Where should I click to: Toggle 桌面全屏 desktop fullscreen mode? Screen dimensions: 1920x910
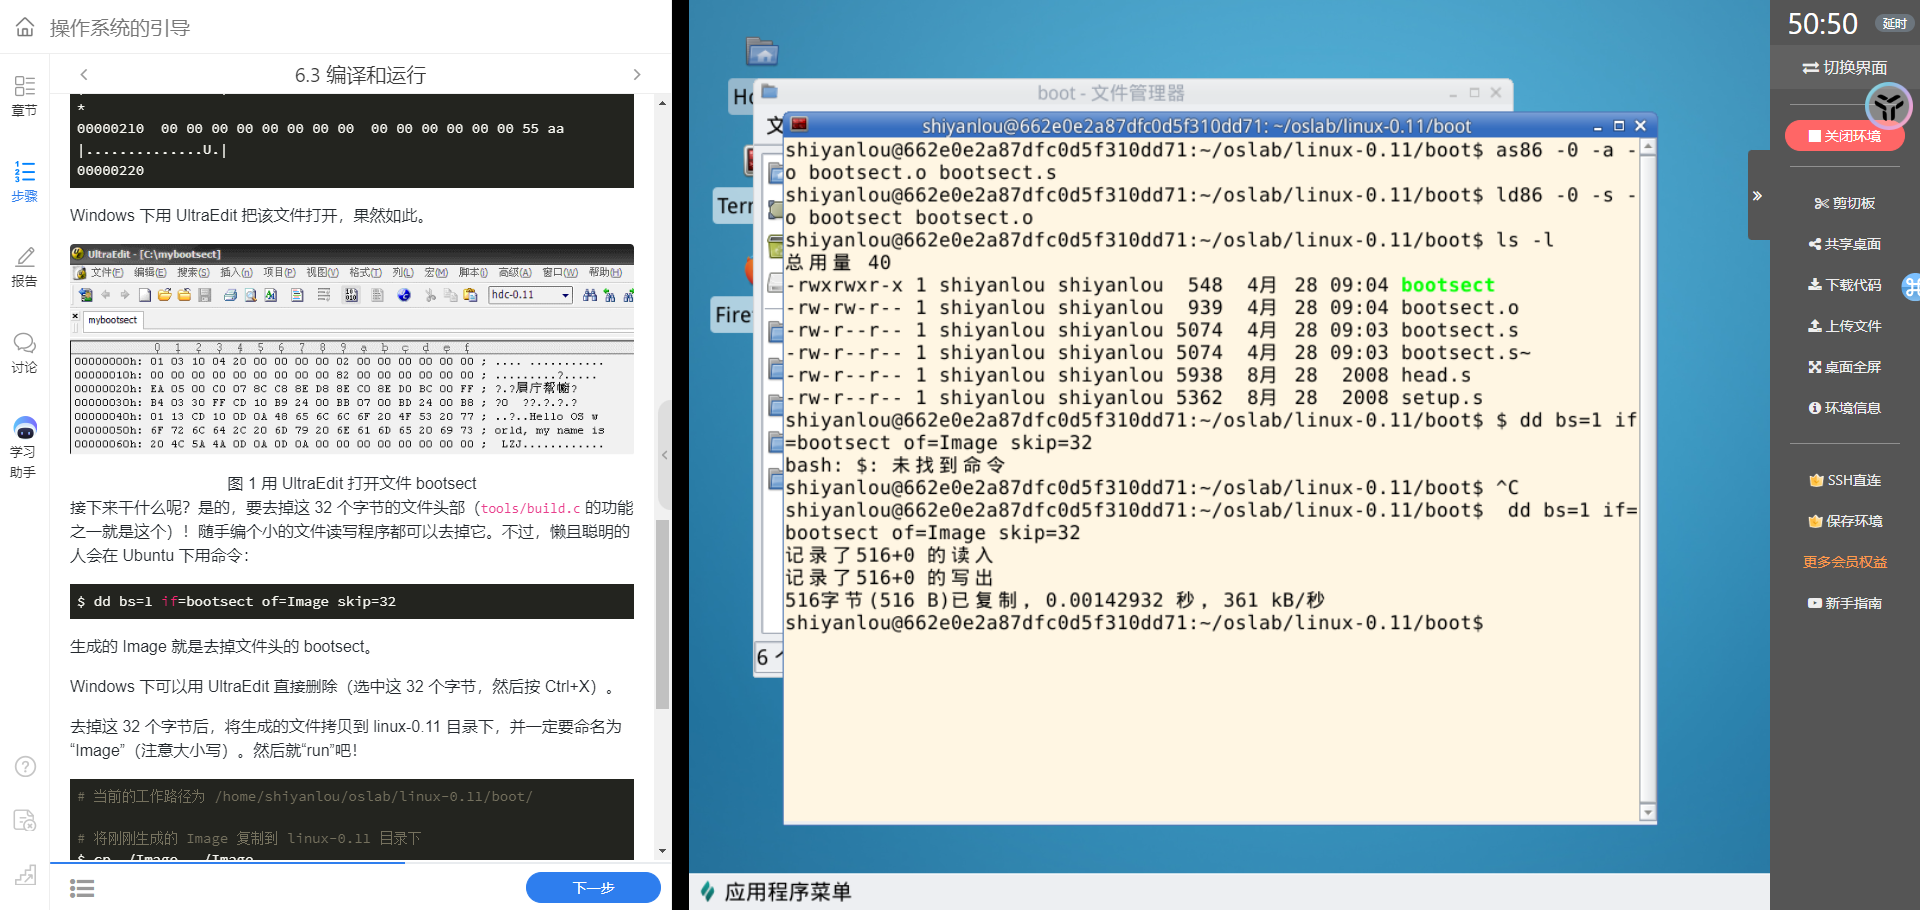tap(1844, 367)
